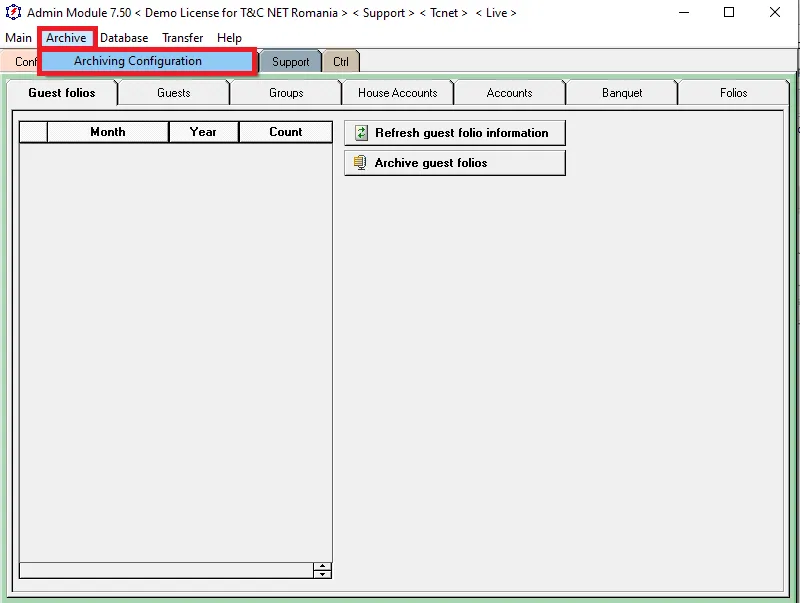Minimize the Admin Module window
This screenshot has height=603, width=800.
684,12
